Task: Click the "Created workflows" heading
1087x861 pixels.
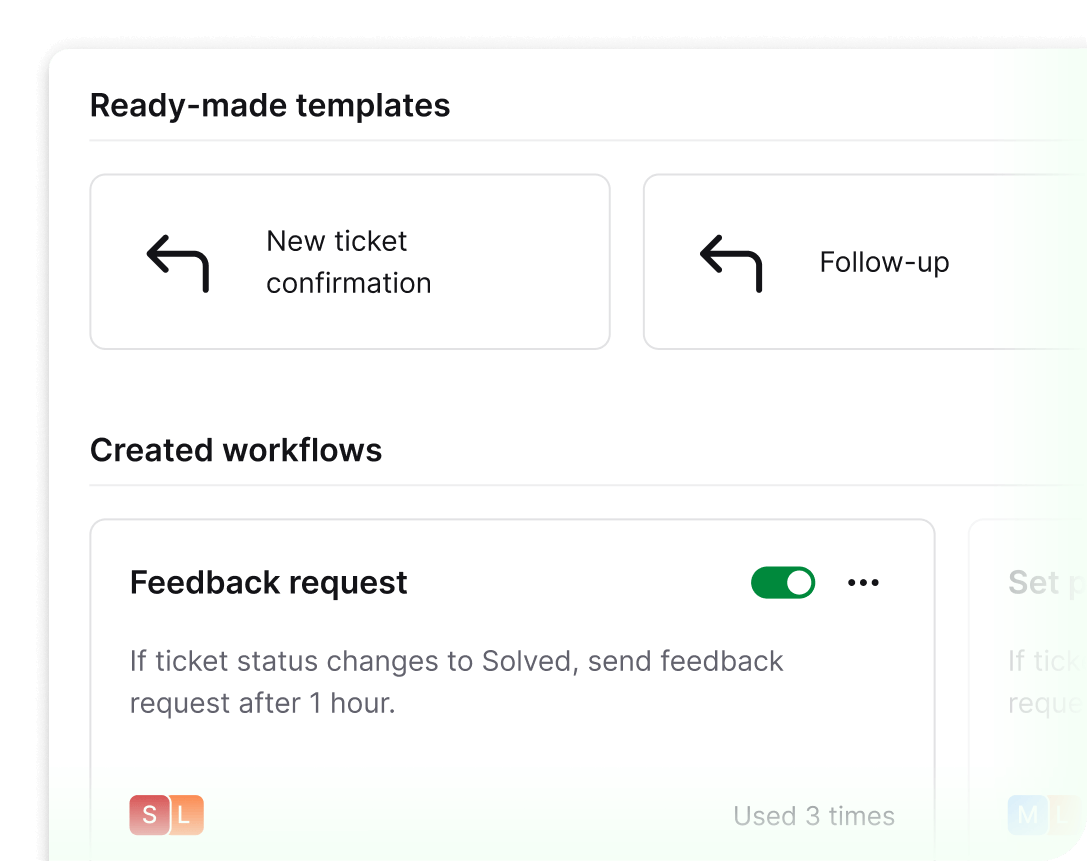Action: (236, 450)
